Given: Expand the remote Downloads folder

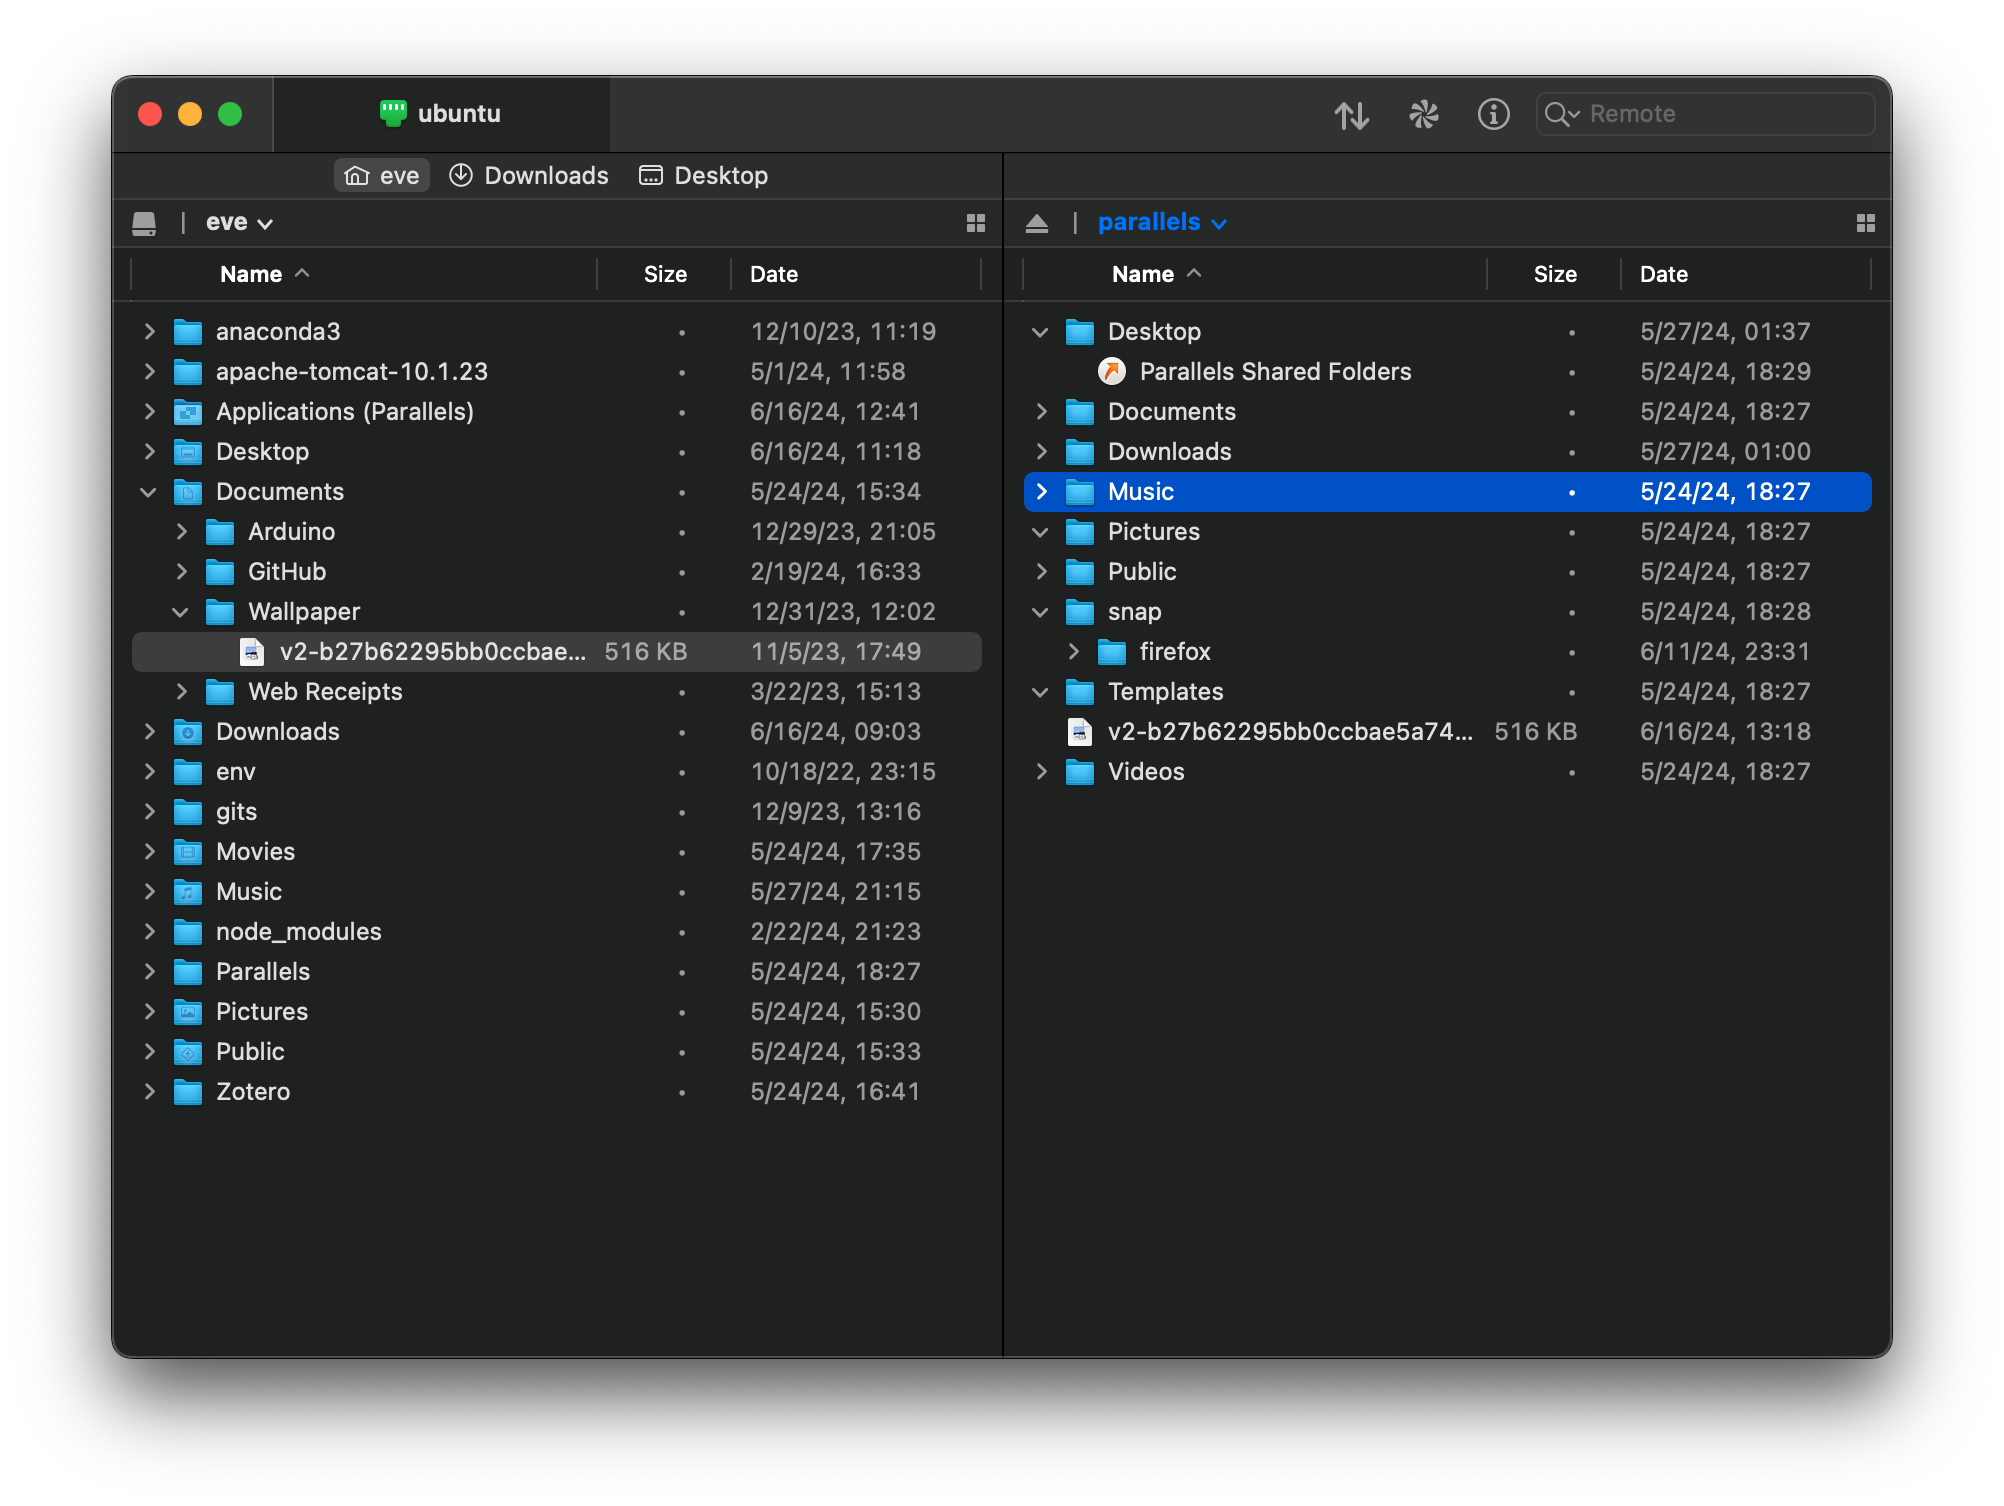Looking at the screenshot, I should (x=1041, y=452).
